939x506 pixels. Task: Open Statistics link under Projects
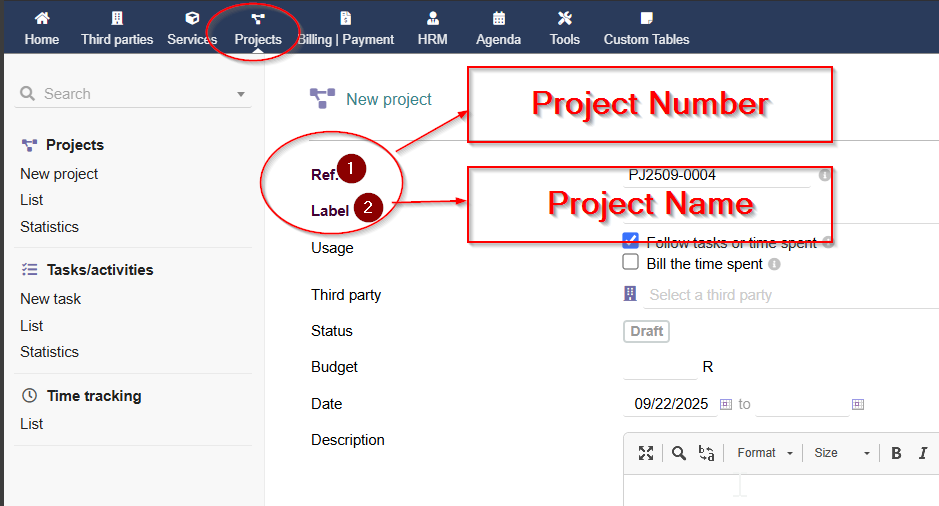pyautogui.click(x=49, y=227)
